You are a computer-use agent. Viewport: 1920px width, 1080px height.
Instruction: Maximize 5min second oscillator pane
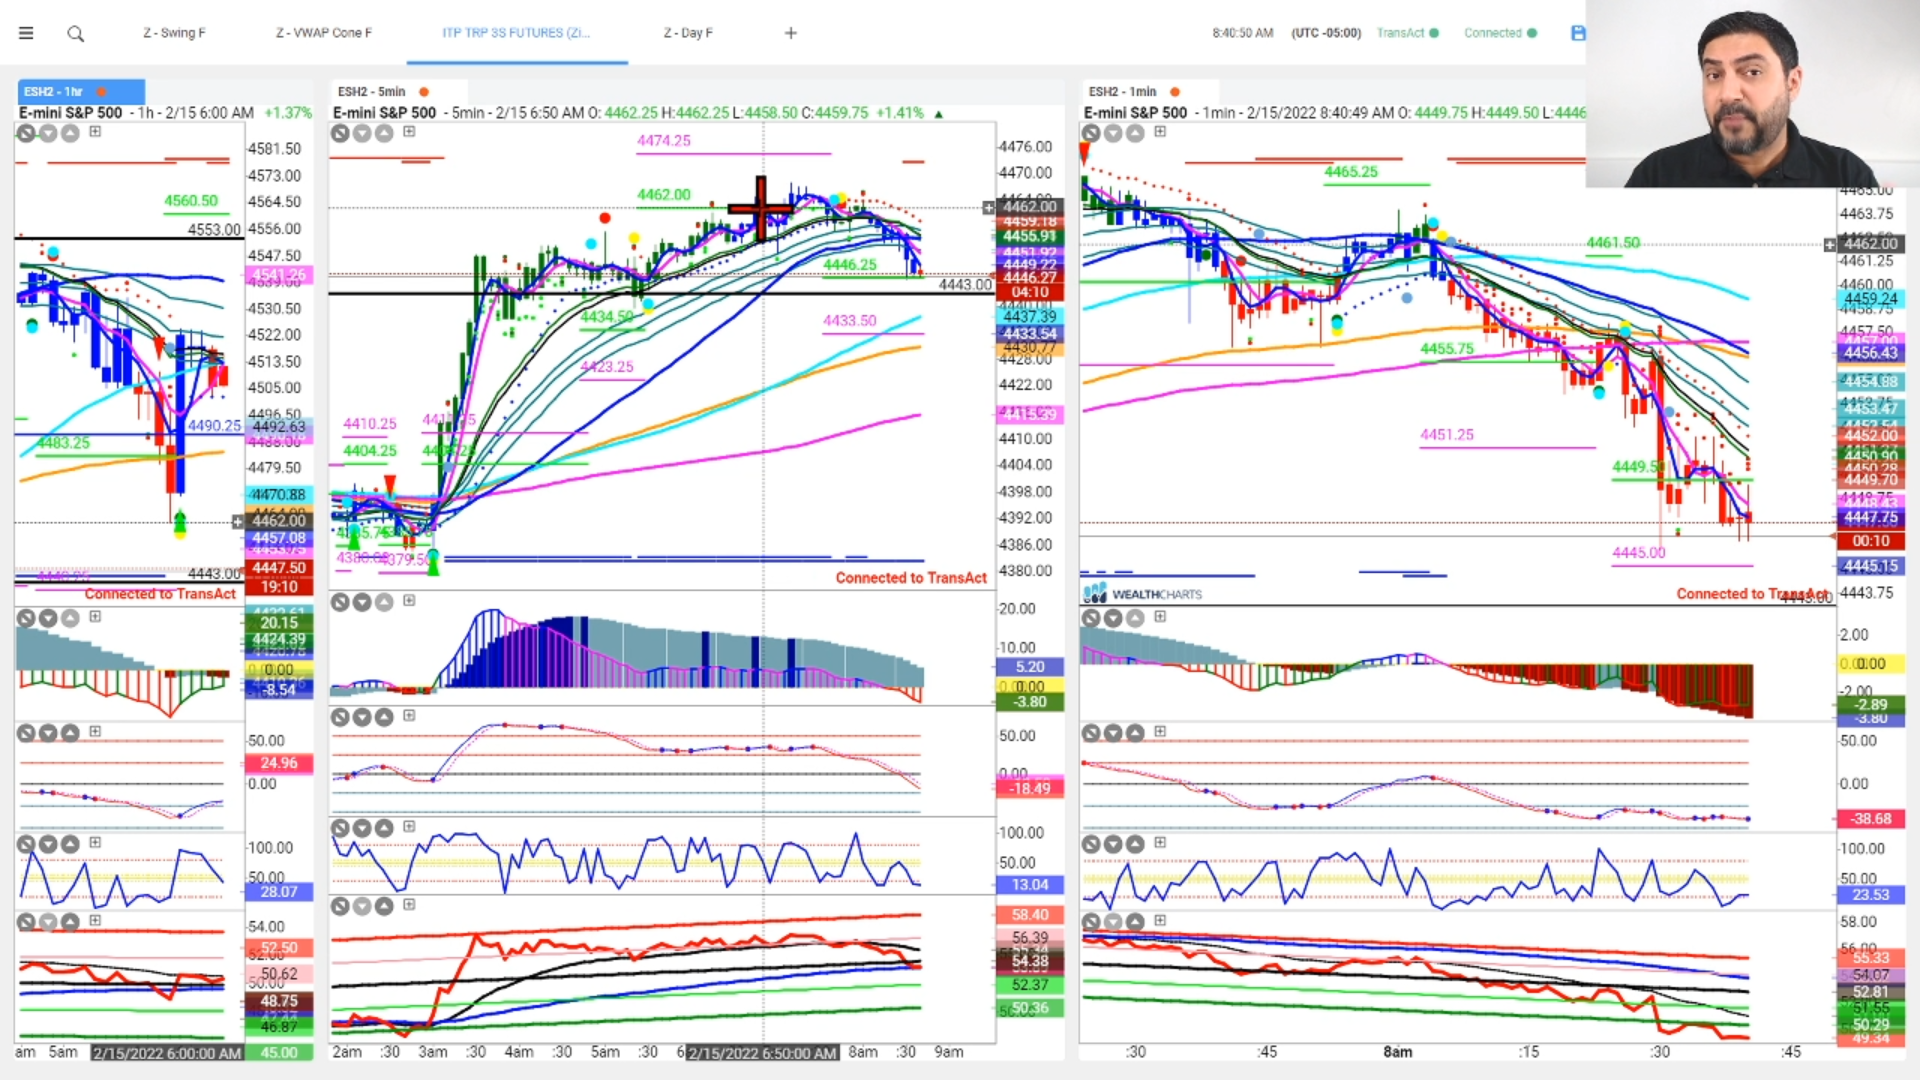(409, 715)
